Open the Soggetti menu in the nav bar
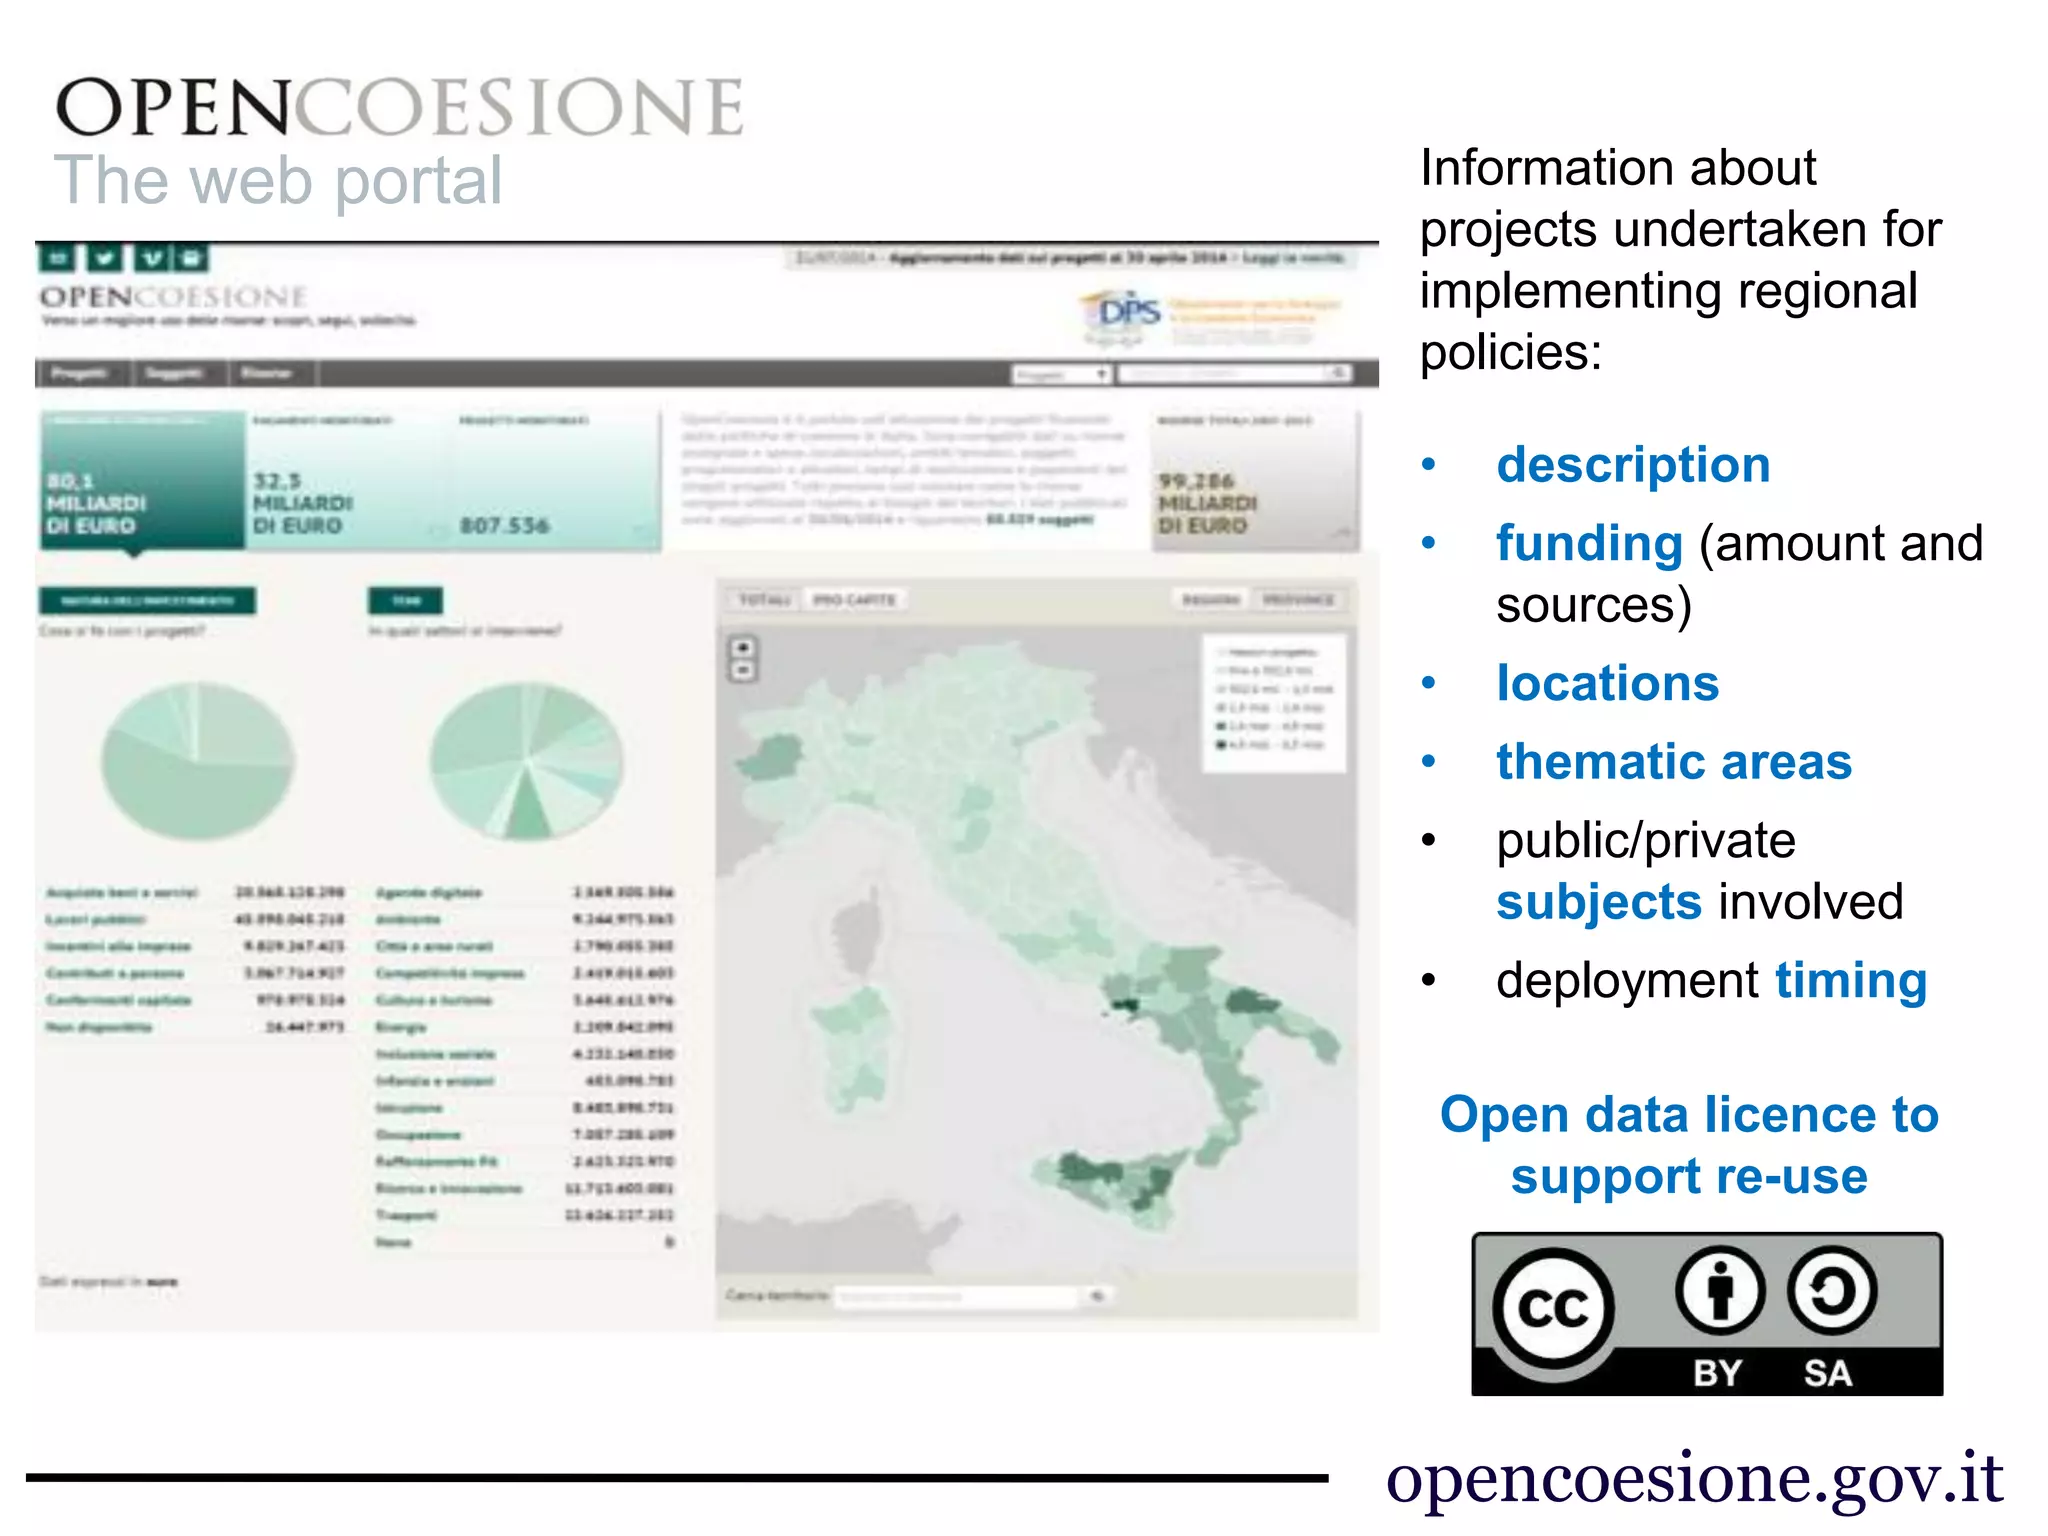This screenshot has height=1536, width=2048. (x=176, y=374)
